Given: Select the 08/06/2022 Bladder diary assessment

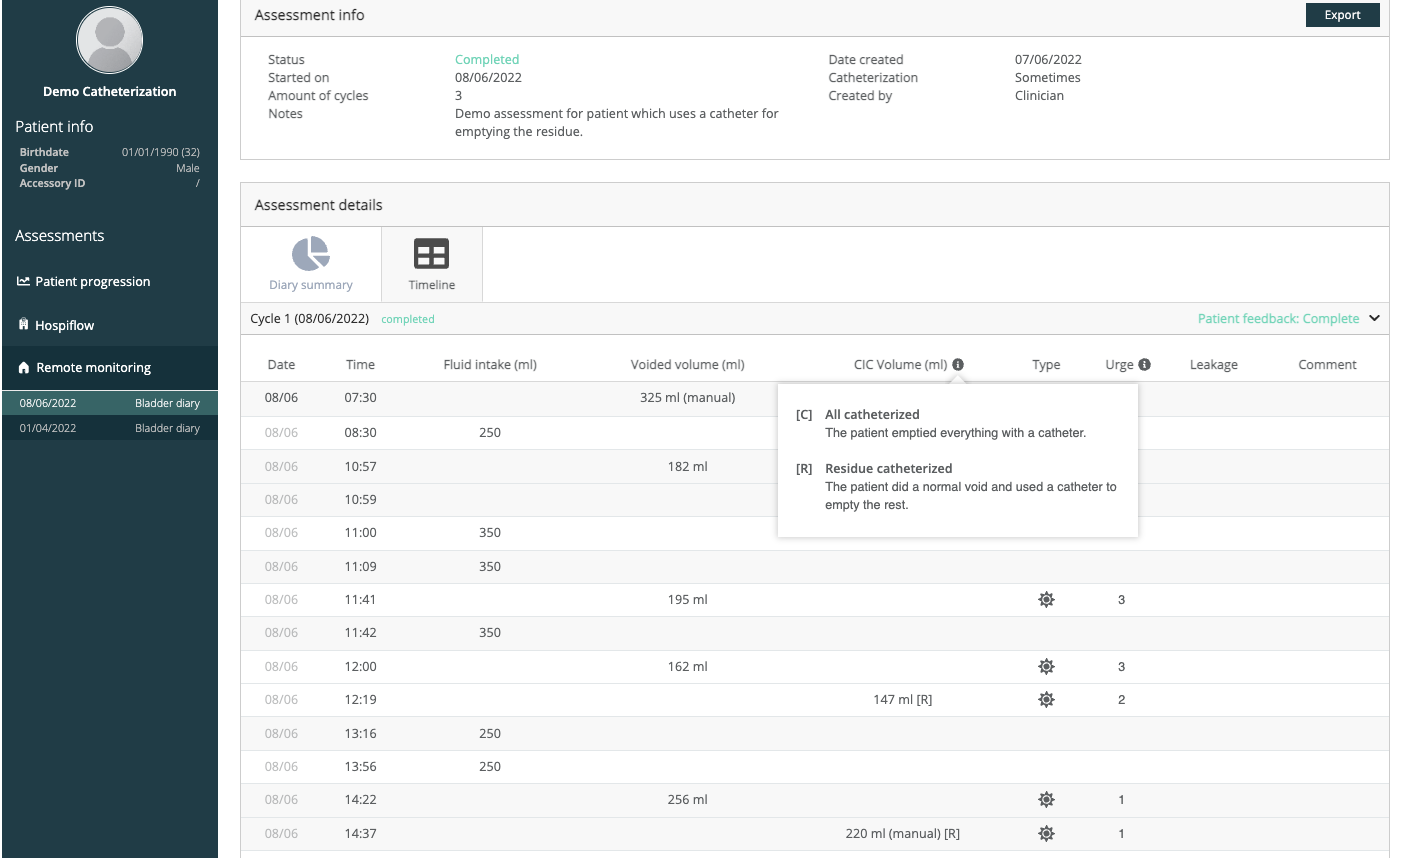Looking at the screenshot, I should click(110, 403).
